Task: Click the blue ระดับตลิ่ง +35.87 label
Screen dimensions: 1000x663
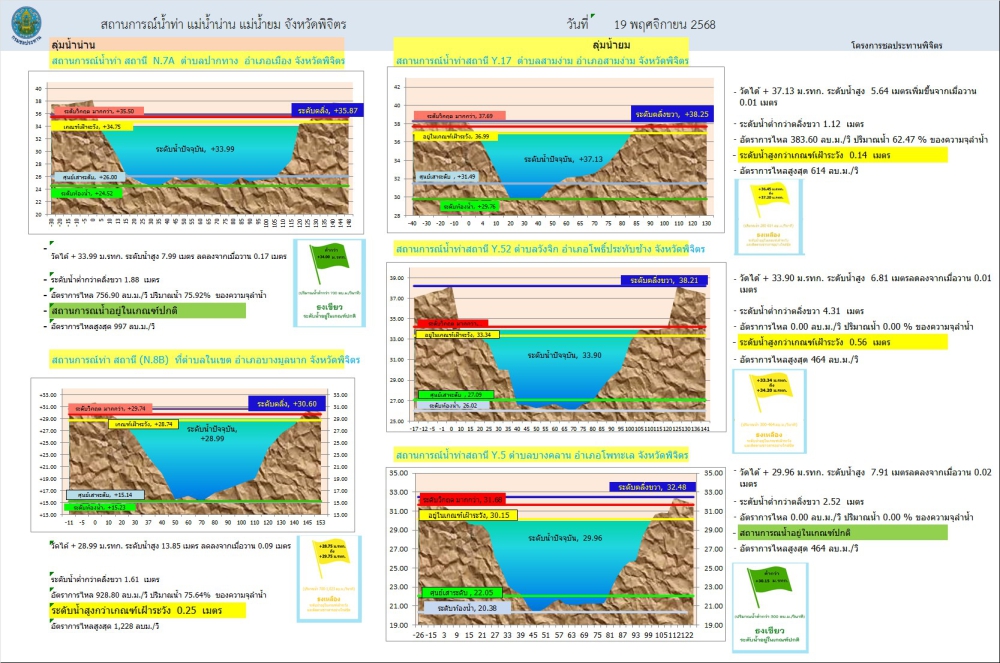Action: coord(327,109)
